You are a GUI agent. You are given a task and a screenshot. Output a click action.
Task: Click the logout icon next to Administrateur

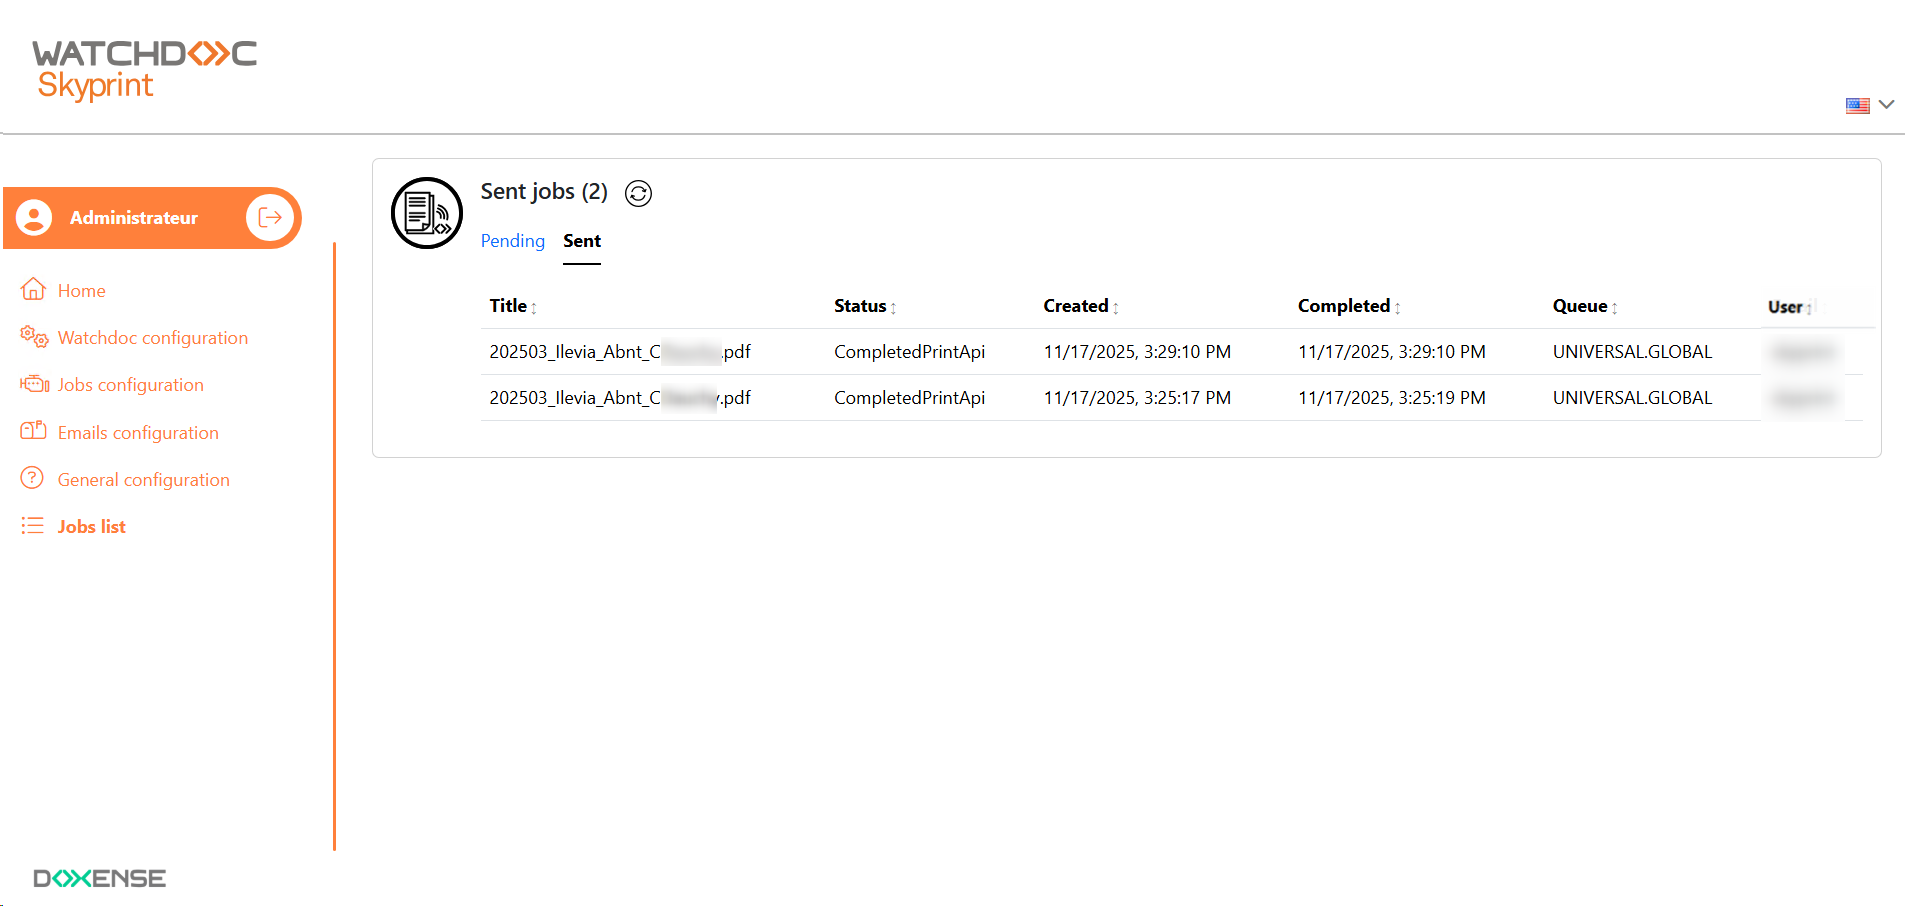(270, 218)
